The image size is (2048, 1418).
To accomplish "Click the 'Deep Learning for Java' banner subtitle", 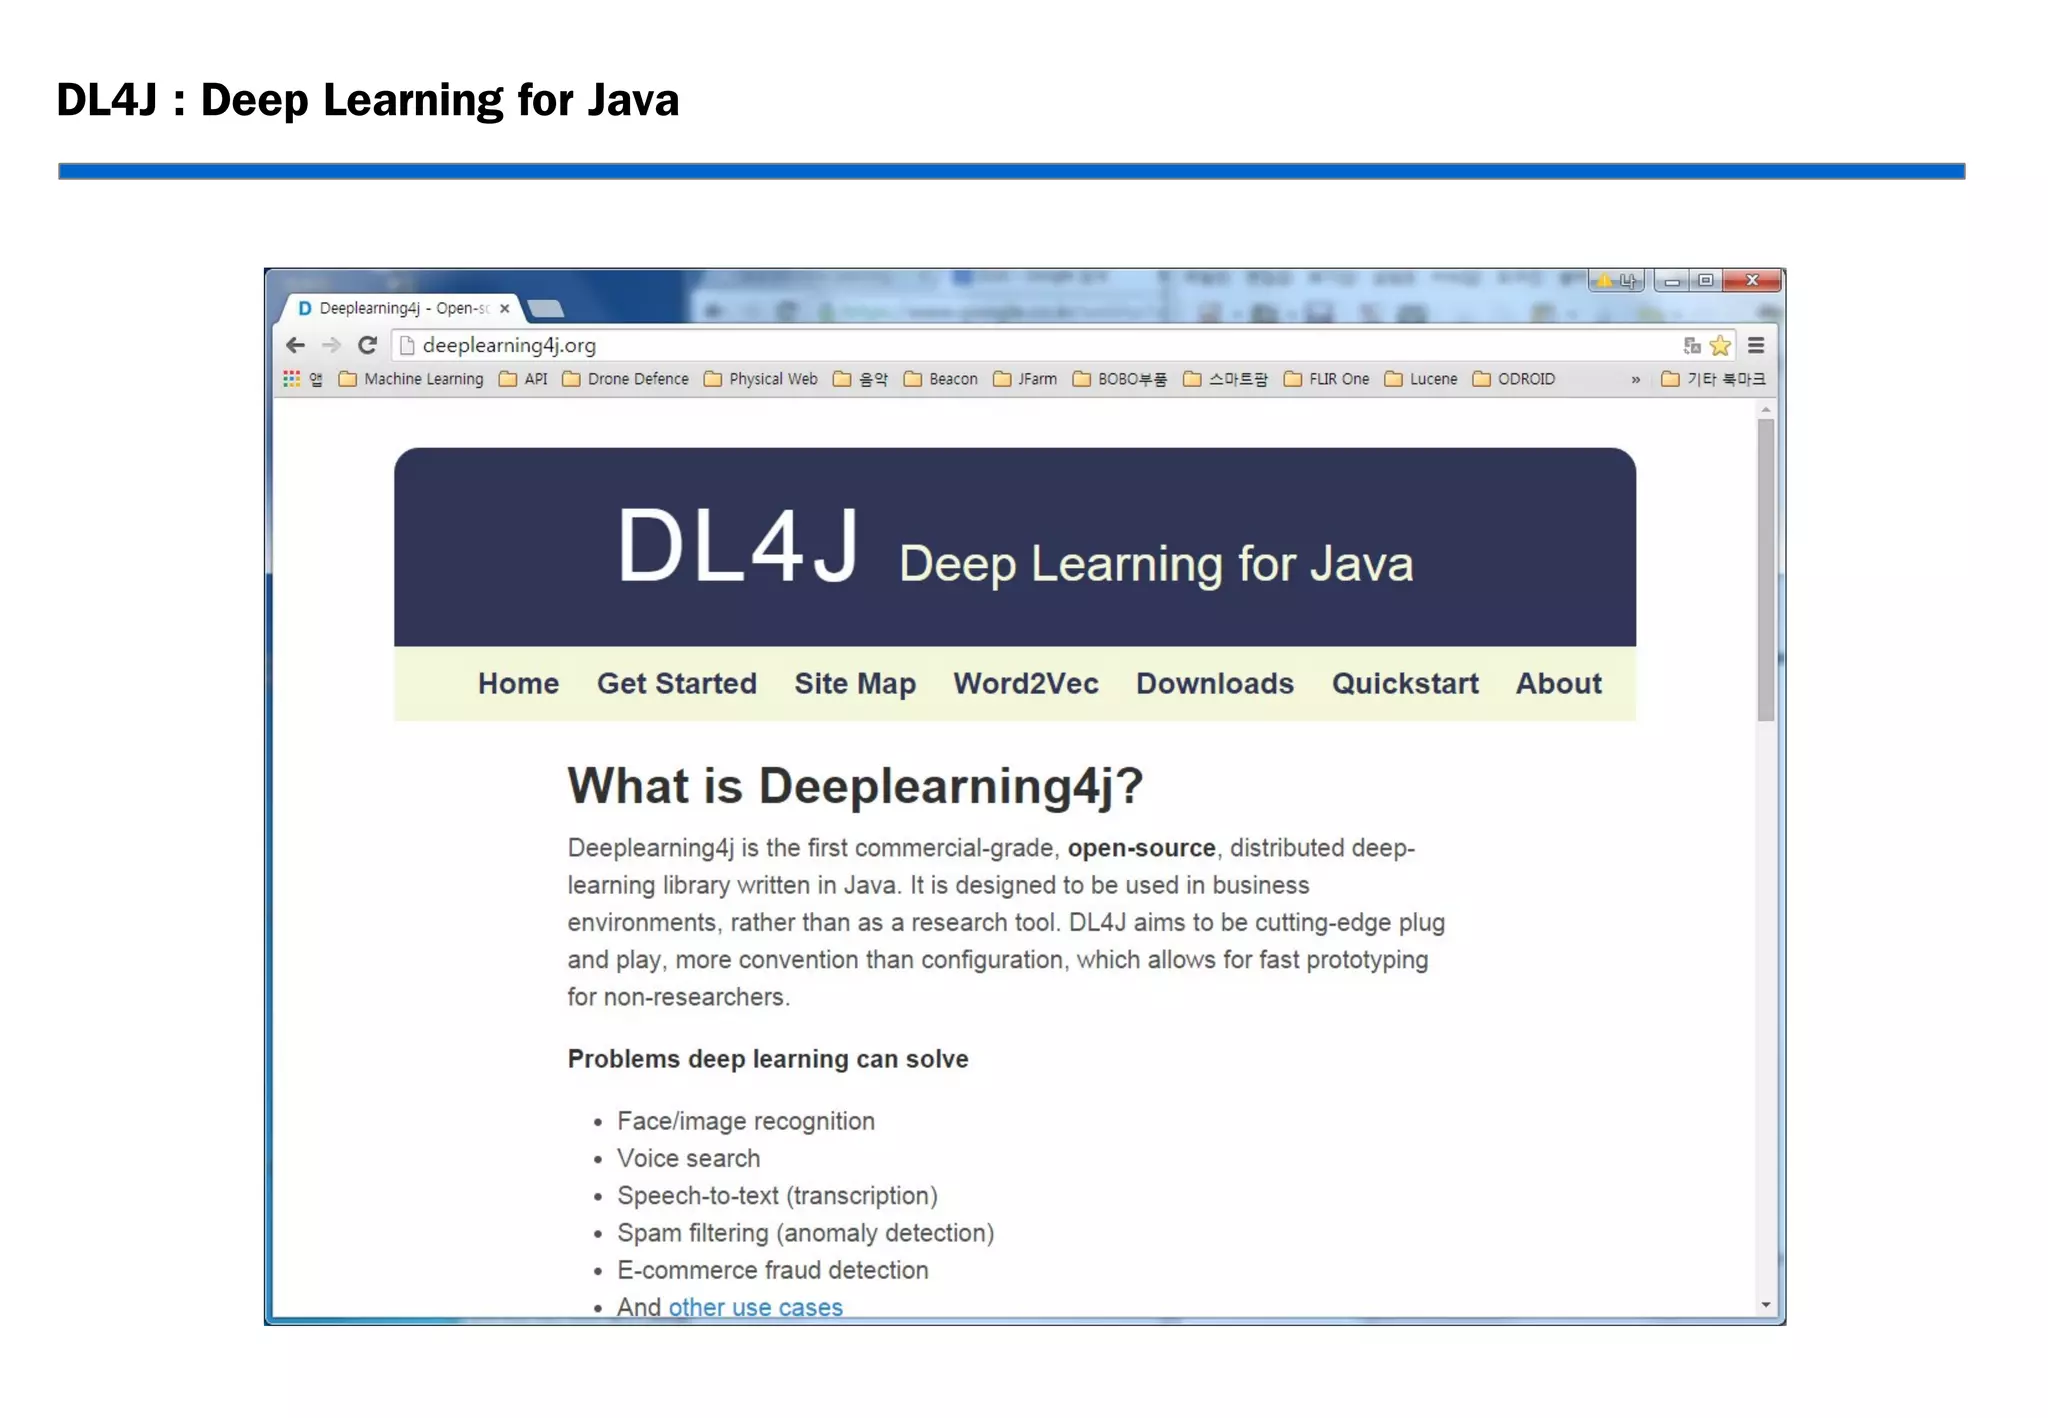I will pyautogui.click(x=1156, y=564).
